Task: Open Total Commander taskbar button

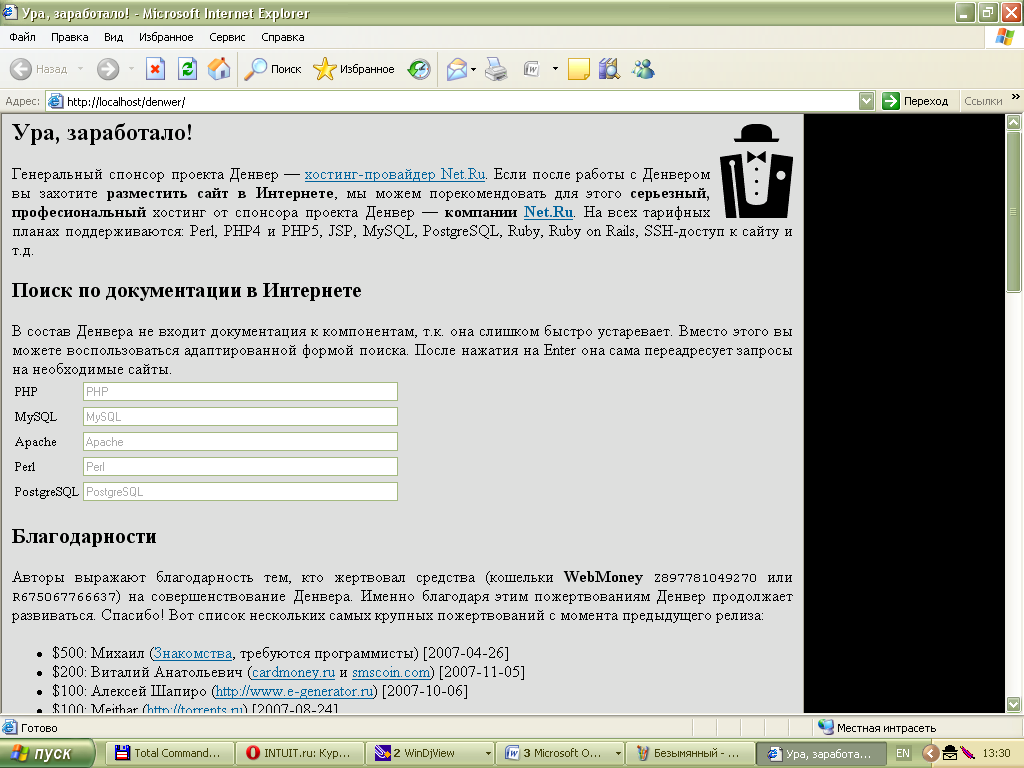Action: tap(168, 753)
